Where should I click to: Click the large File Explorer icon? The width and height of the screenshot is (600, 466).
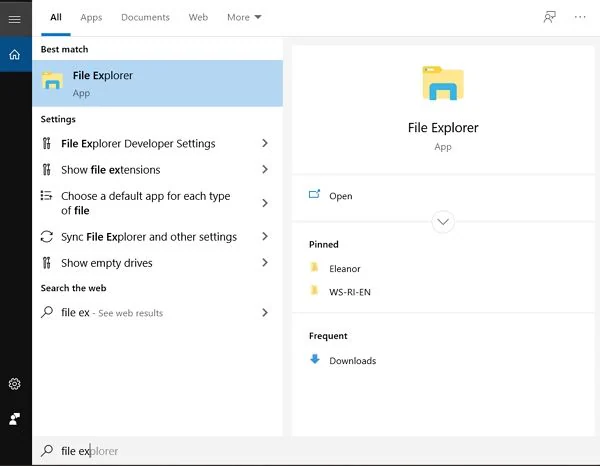pos(443,85)
